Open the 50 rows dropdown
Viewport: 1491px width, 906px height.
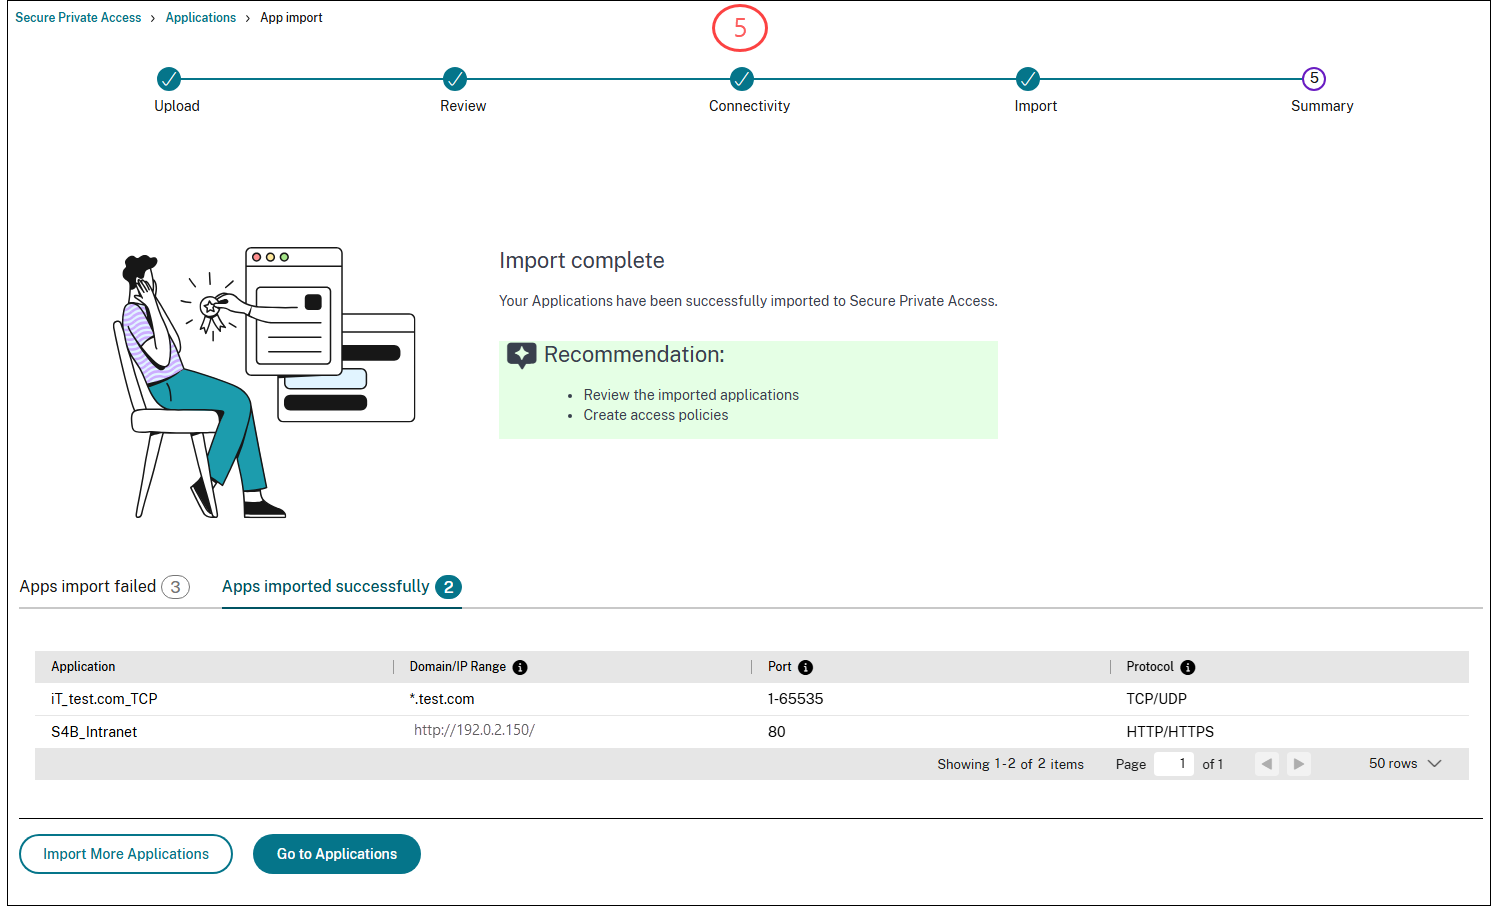pyautogui.click(x=1404, y=763)
